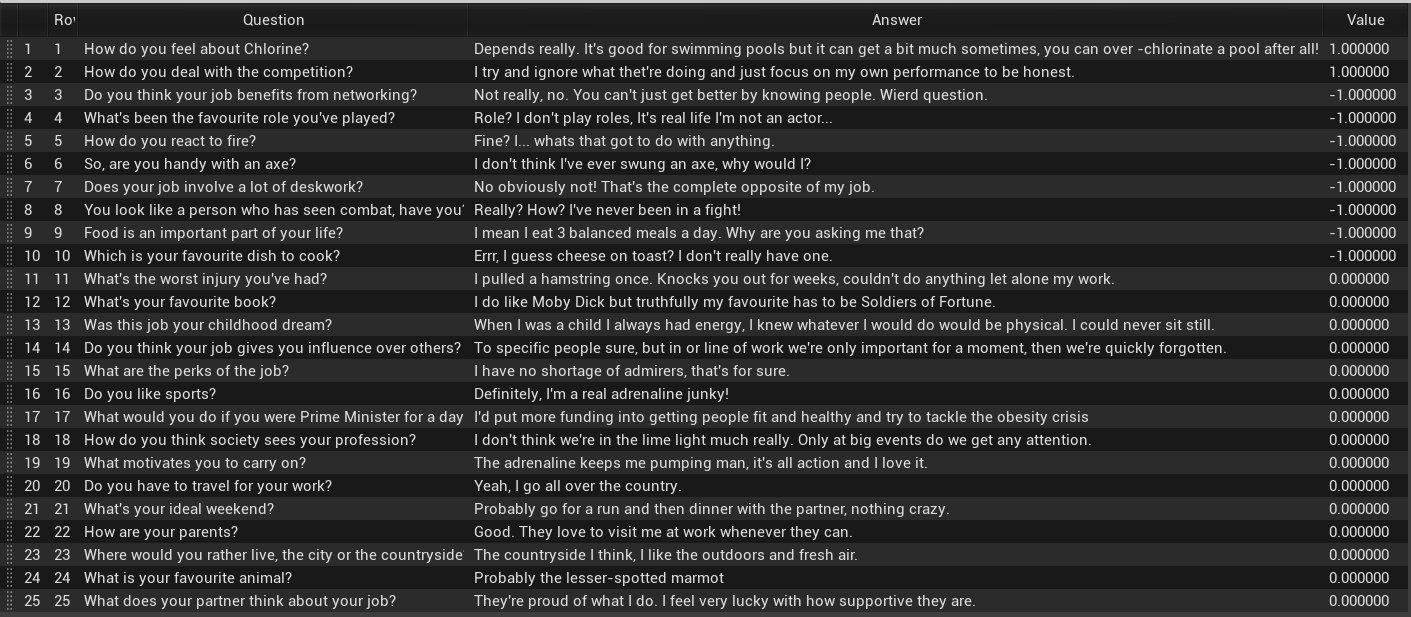Screen dimensions: 1411x617
Task: Click the 'How are your parents?' question cell
Action: click(273, 532)
